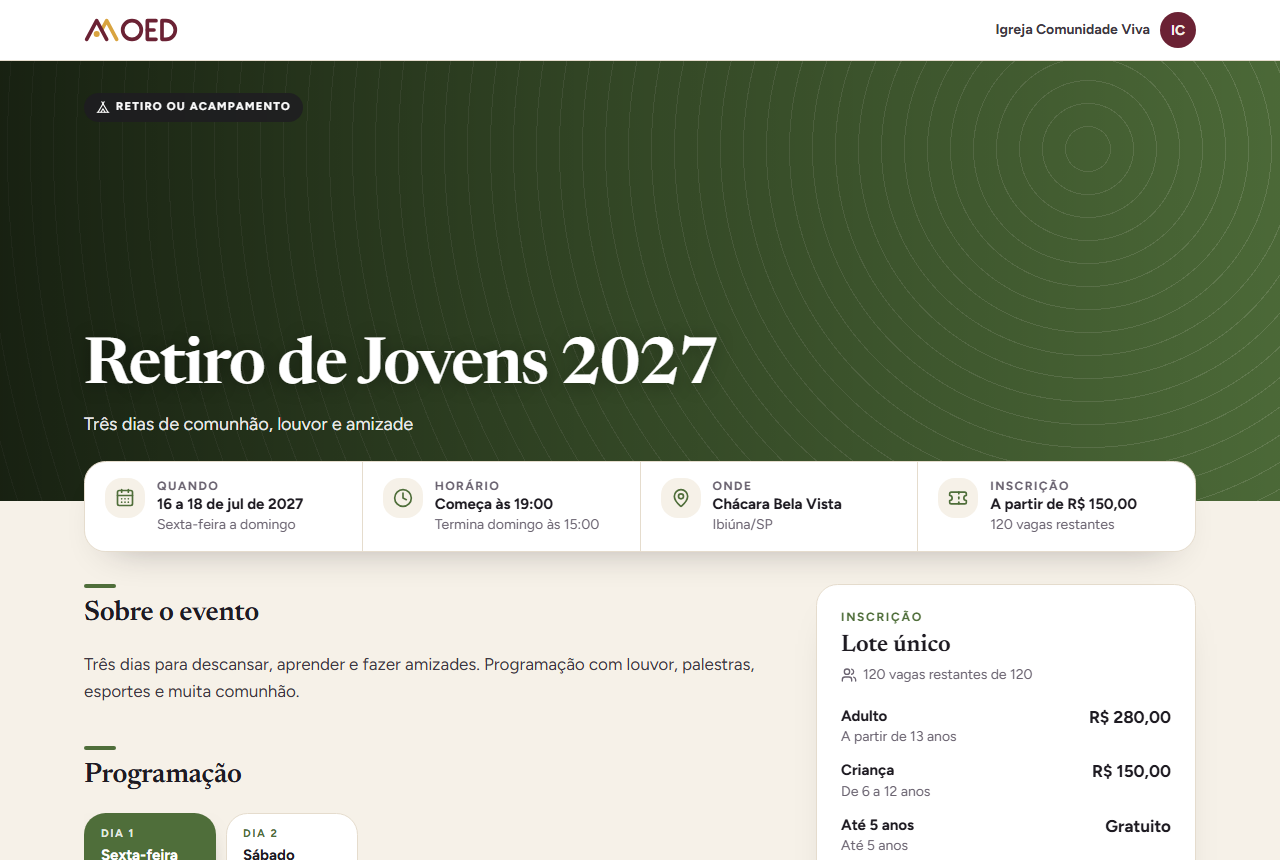Click the ticket icon beside Inscrição

click(x=958, y=498)
